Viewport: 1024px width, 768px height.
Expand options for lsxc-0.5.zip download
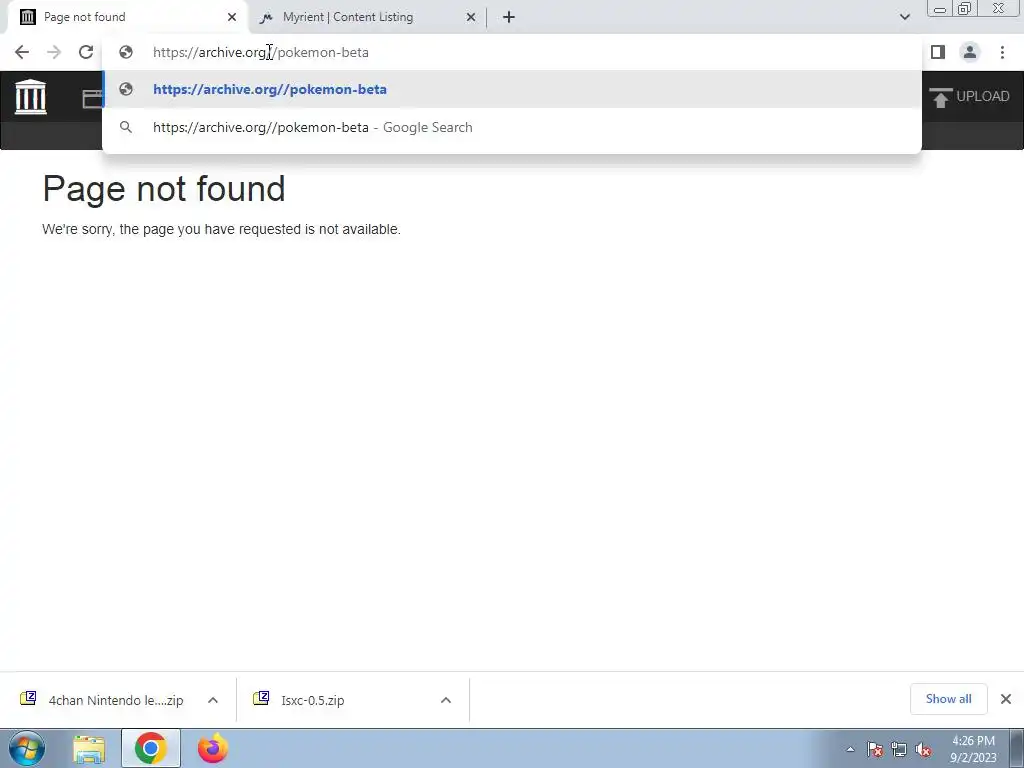point(446,700)
